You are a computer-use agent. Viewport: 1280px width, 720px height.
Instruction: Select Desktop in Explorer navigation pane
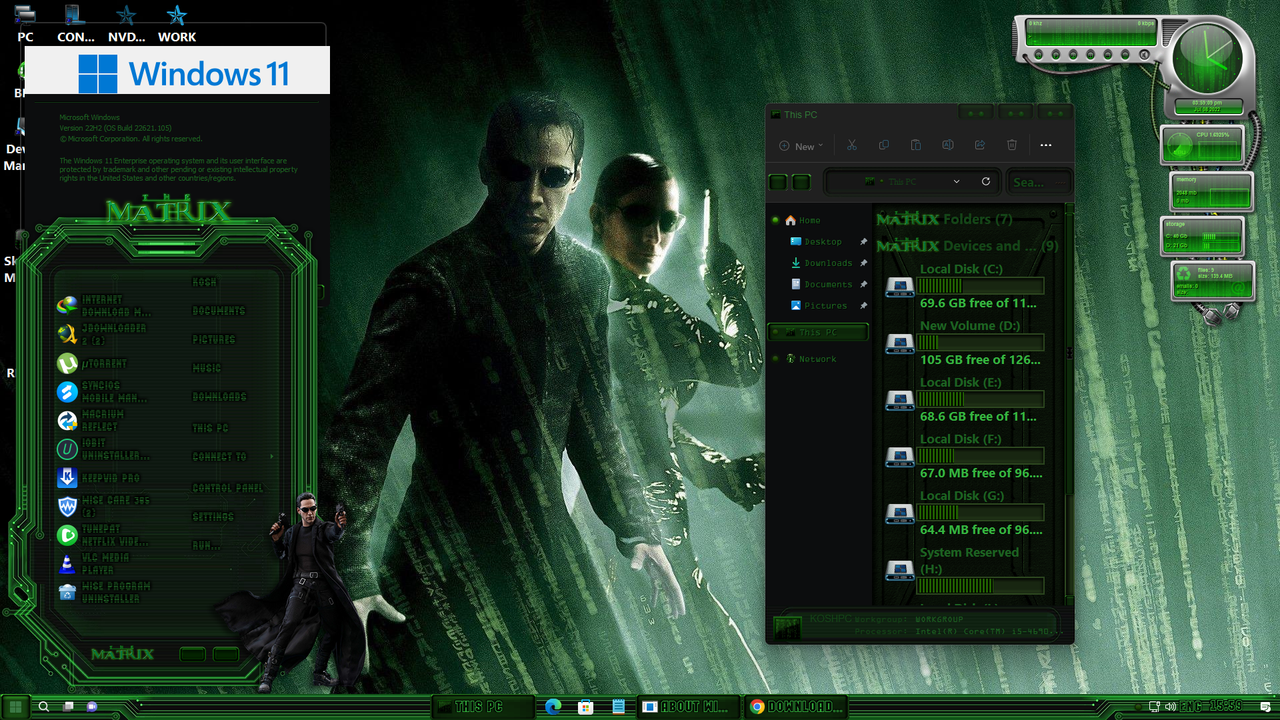(x=823, y=242)
